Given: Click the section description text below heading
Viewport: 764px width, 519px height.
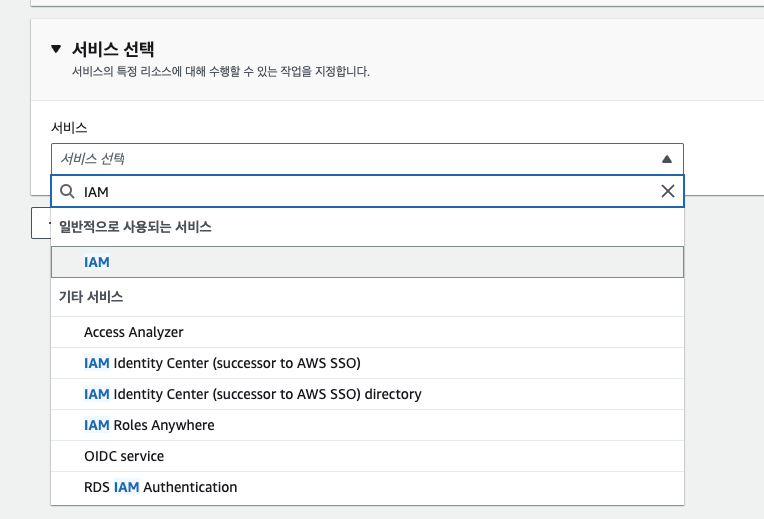Looking at the screenshot, I should click(221, 72).
